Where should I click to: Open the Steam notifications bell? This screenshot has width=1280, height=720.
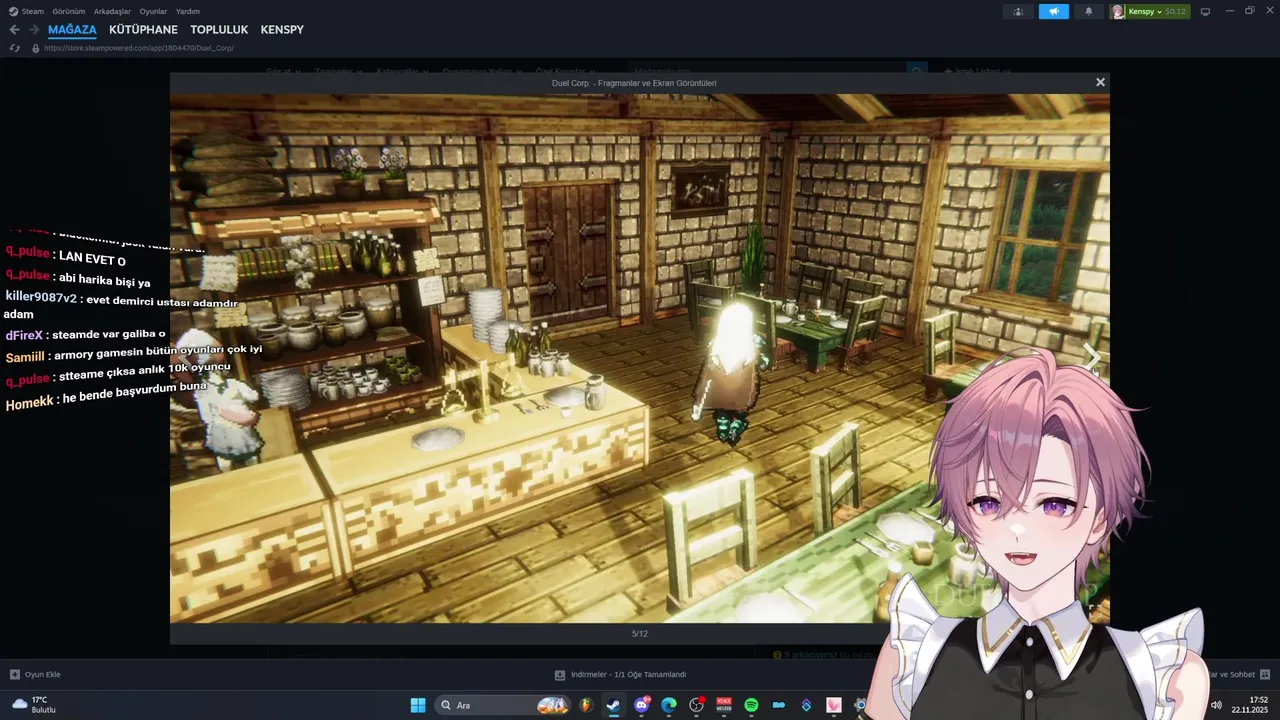pyautogui.click(x=1089, y=11)
